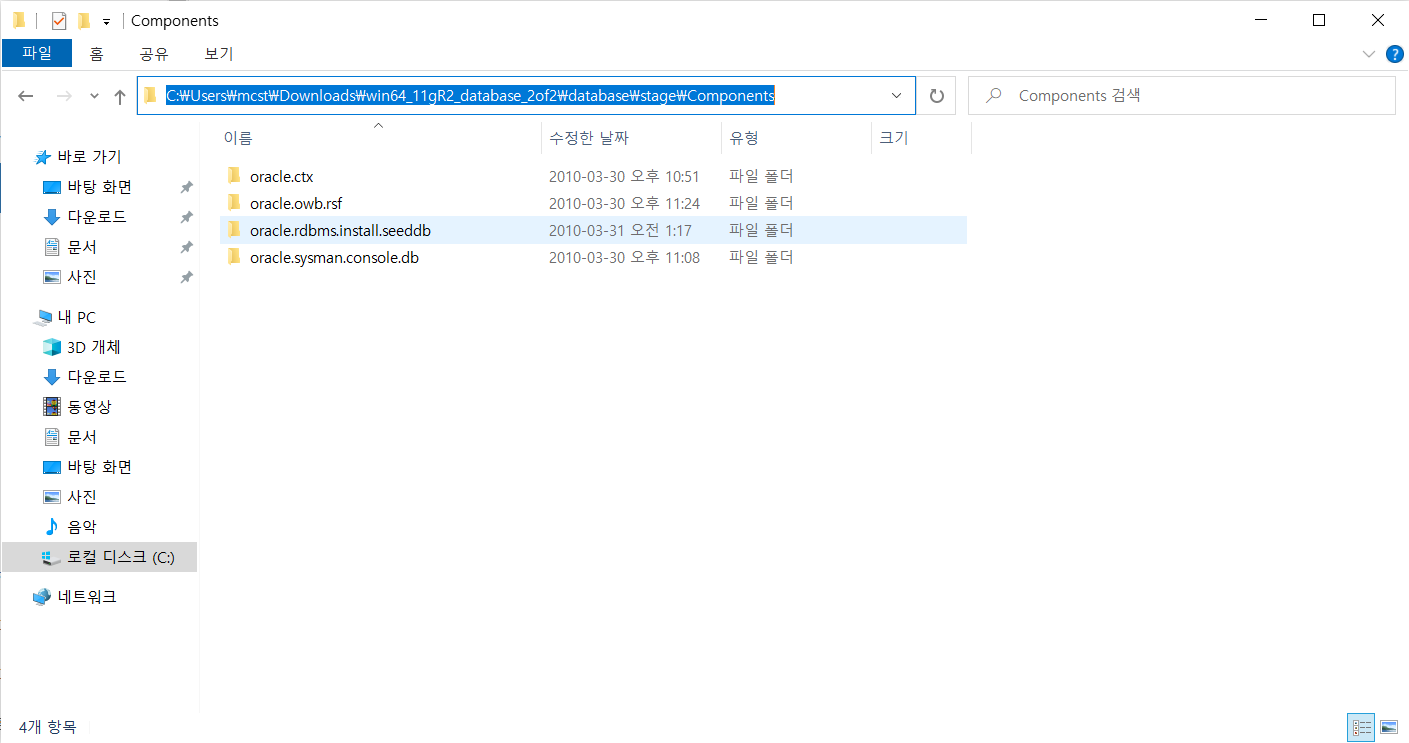Open 문서 under 내 PC
This screenshot has height=743, width=1409.
point(82,437)
